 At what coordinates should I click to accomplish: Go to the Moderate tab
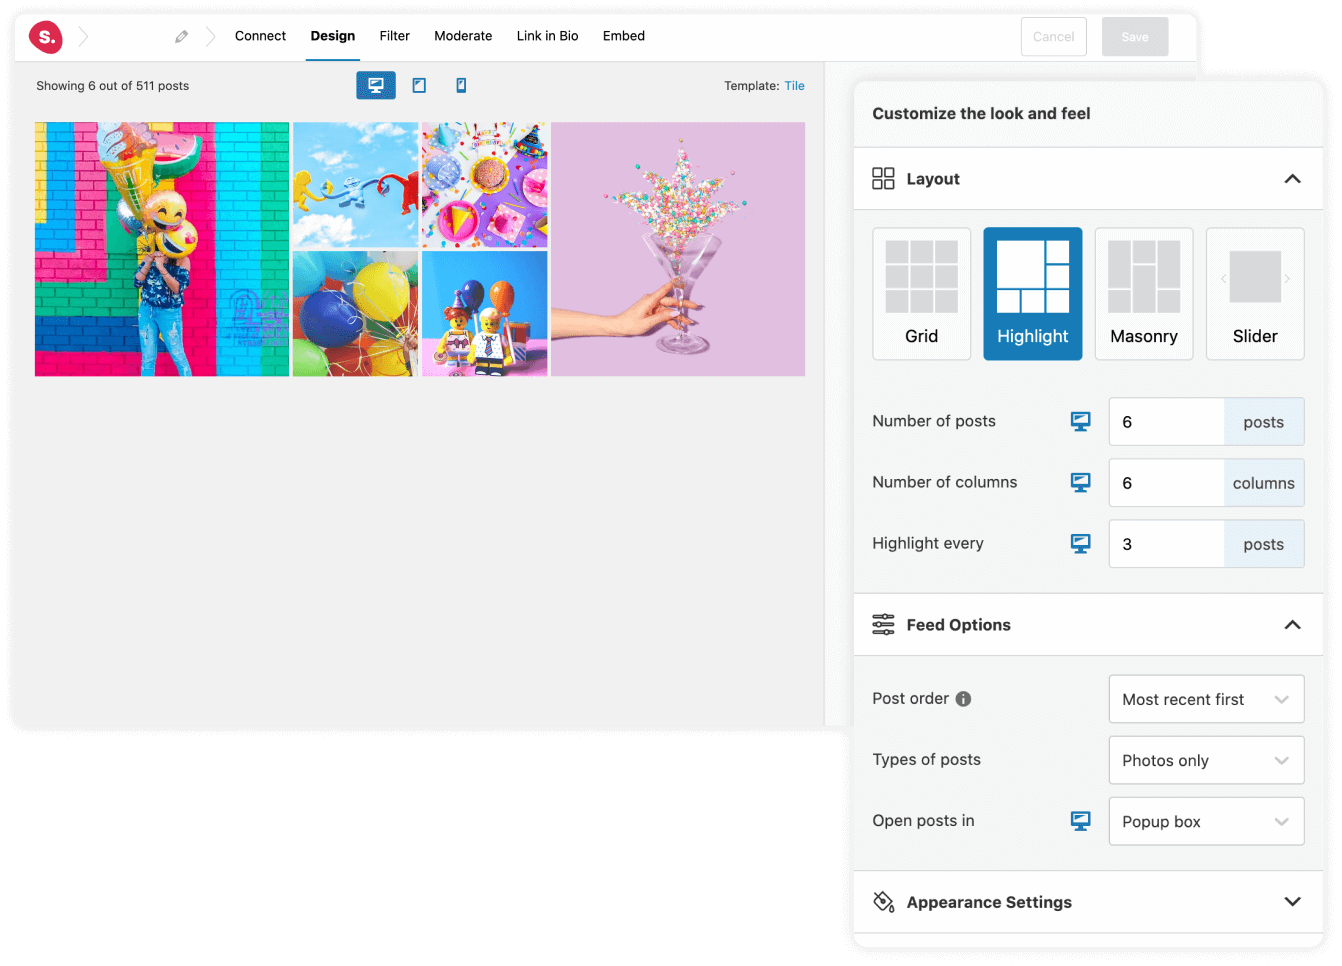pyautogui.click(x=463, y=36)
